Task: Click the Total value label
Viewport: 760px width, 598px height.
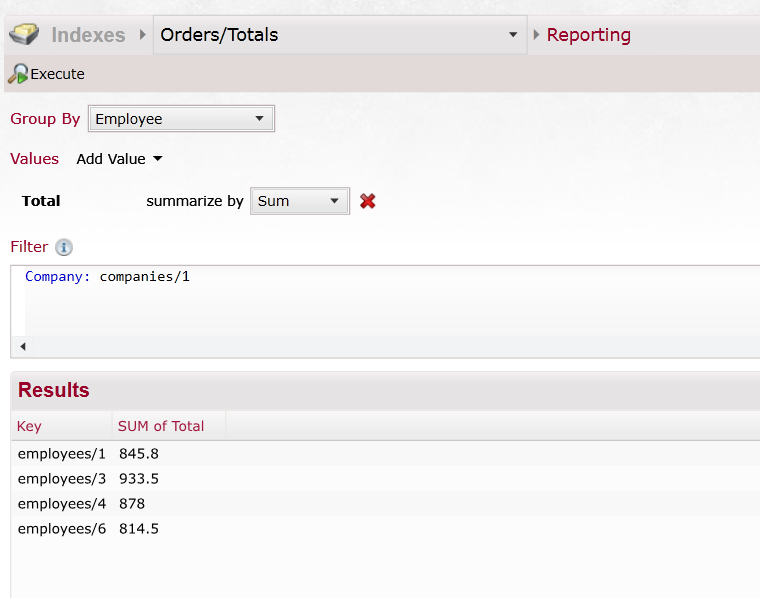Action: [x=41, y=201]
